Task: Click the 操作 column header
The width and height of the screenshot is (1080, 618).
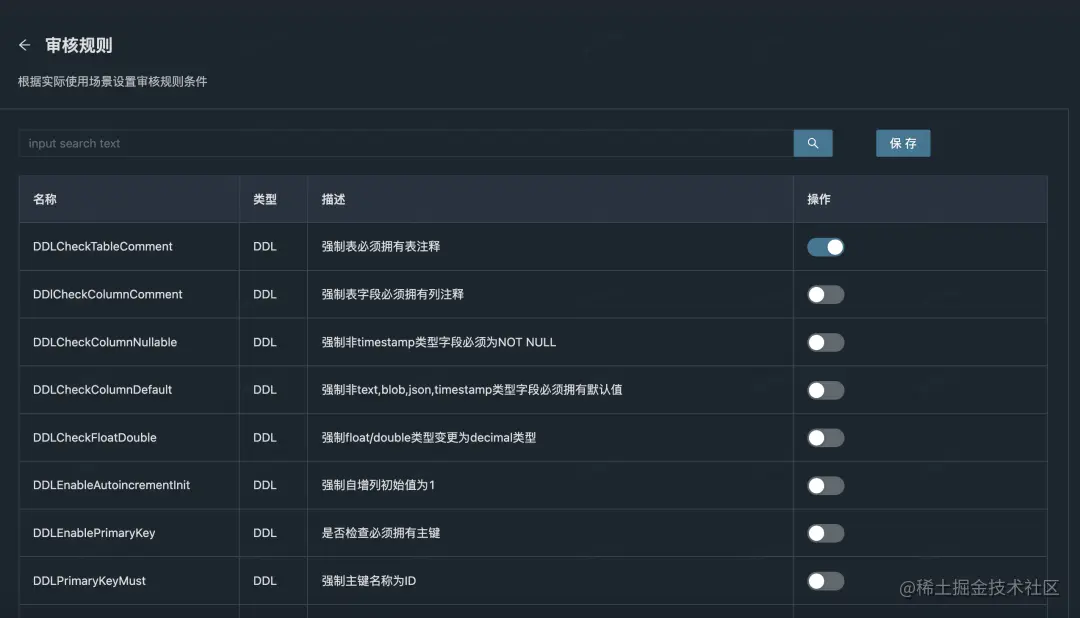Action: click(x=819, y=199)
